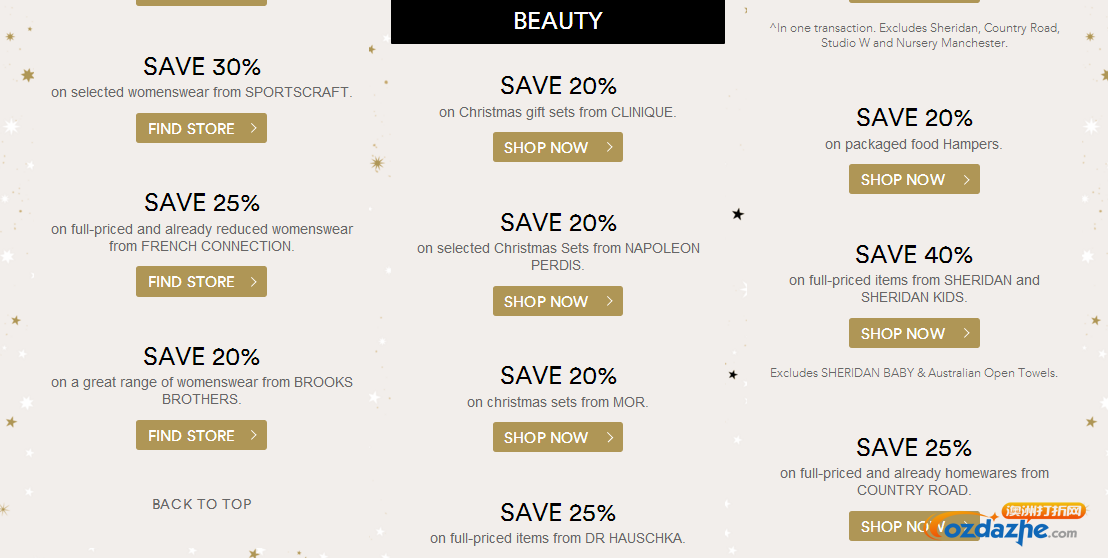Click SAVE 25% DR HAUSCHKA heading

[x=558, y=512]
